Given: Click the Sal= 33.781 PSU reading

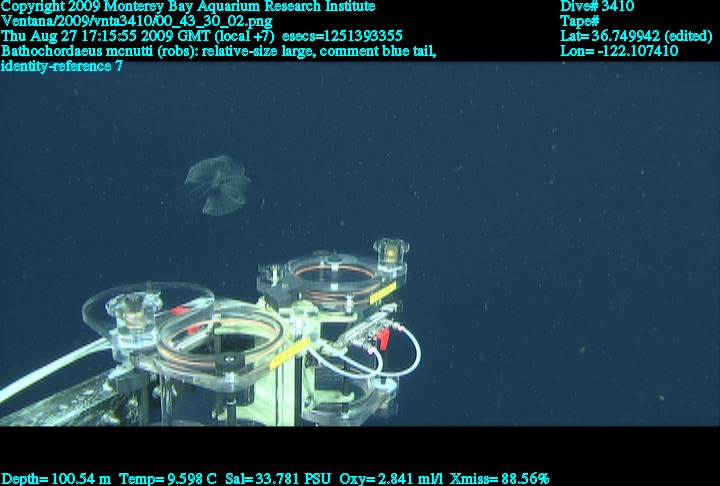Looking at the screenshot, I should 277,479.
